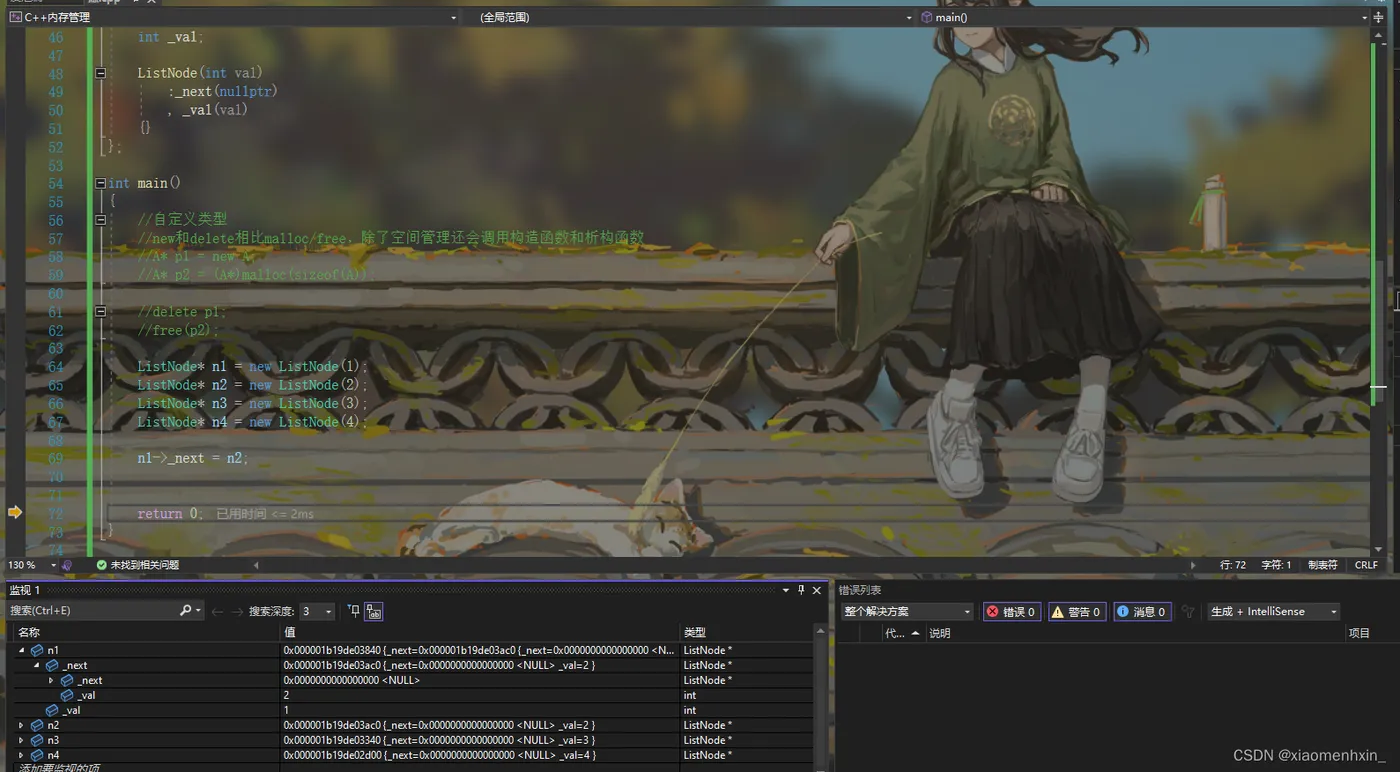This screenshot has height=772, width=1400.
Task: Toggle the highlighted display-format icon in the watch toolbar
Action: point(373,611)
